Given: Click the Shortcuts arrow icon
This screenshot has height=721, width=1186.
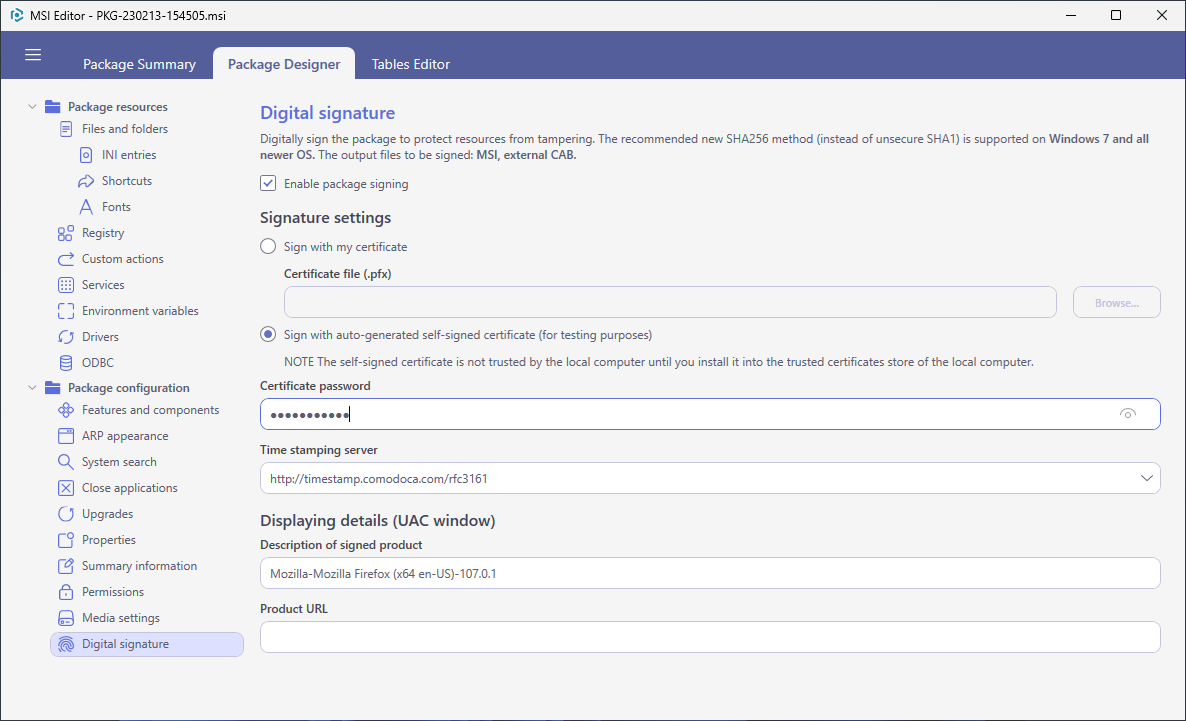Looking at the screenshot, I should coord(86,182).
